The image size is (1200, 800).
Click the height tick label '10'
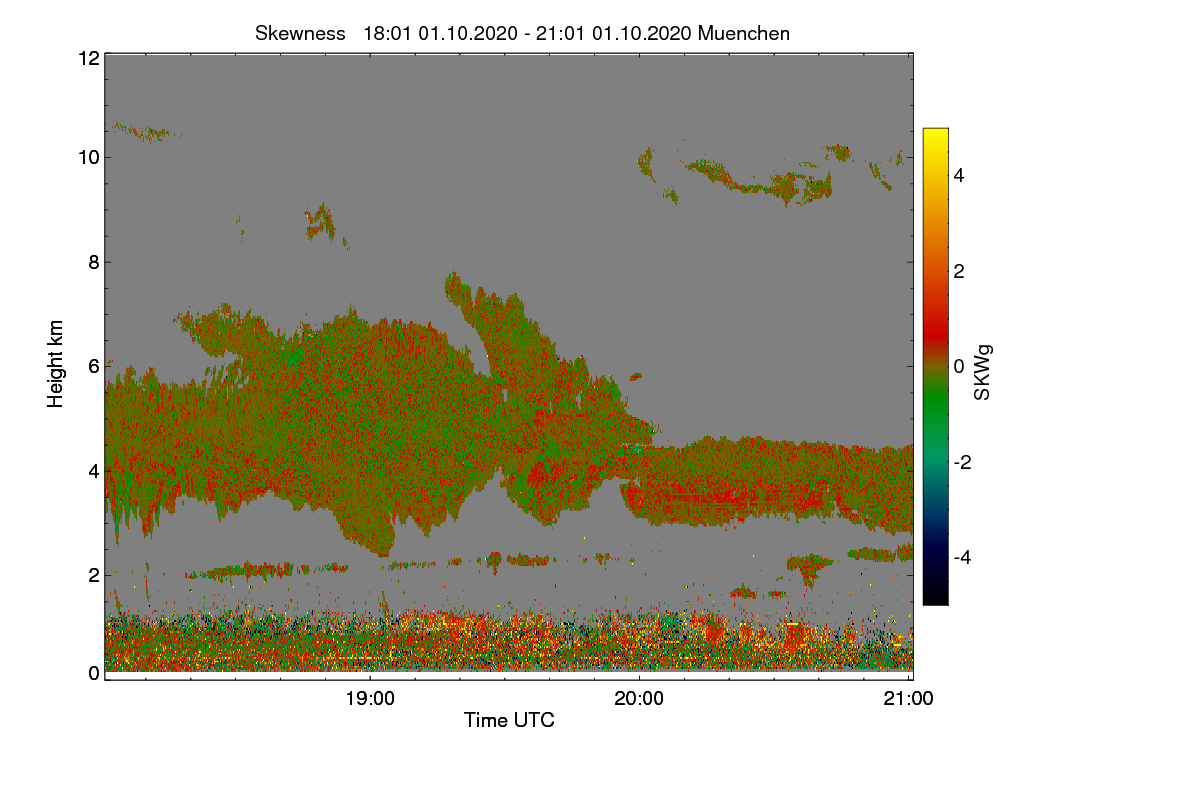(88, 157)
